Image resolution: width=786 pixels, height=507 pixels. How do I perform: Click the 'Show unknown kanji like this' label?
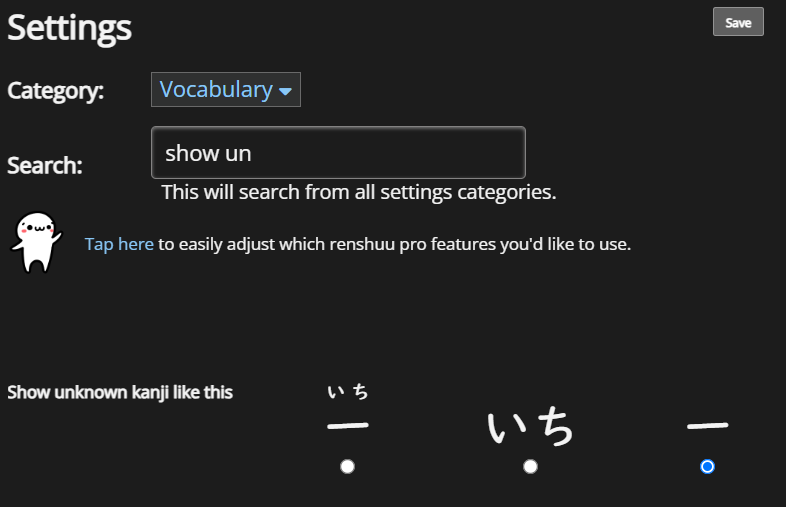[x=120, y=392]
